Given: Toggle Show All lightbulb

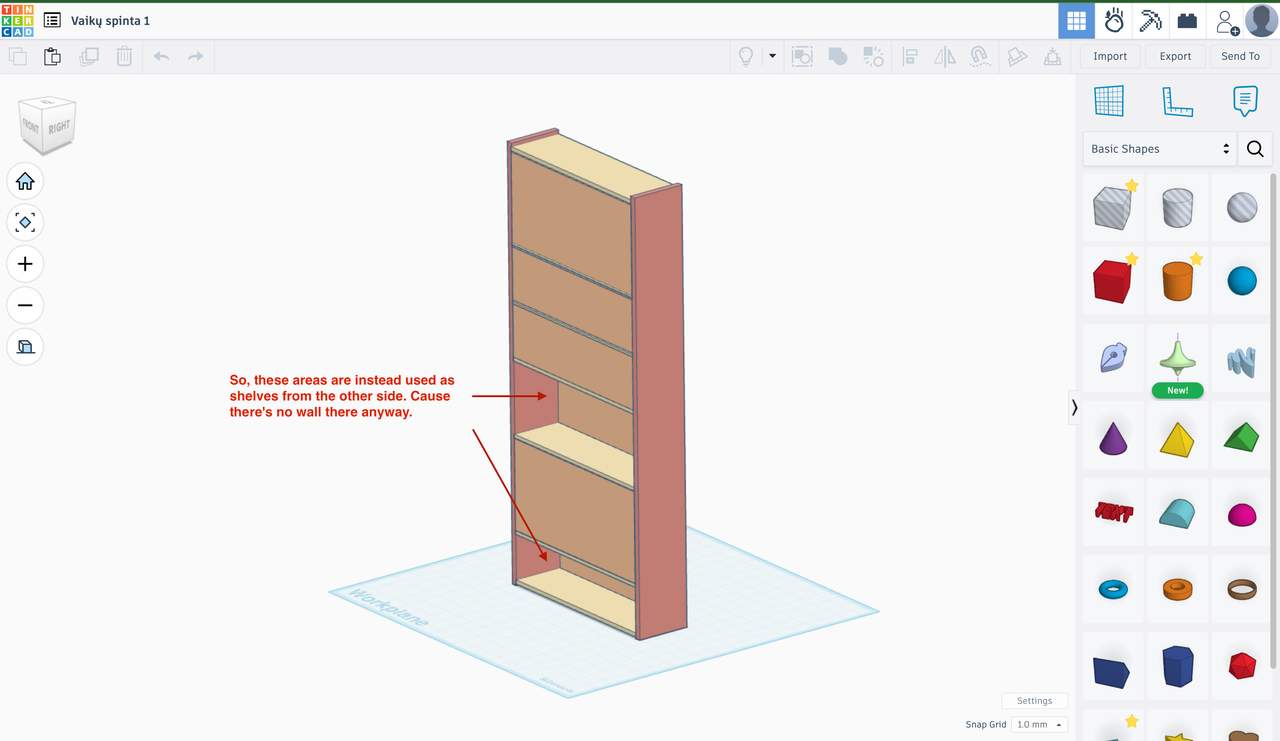Looking at the screenshot, I should point(746,57).
